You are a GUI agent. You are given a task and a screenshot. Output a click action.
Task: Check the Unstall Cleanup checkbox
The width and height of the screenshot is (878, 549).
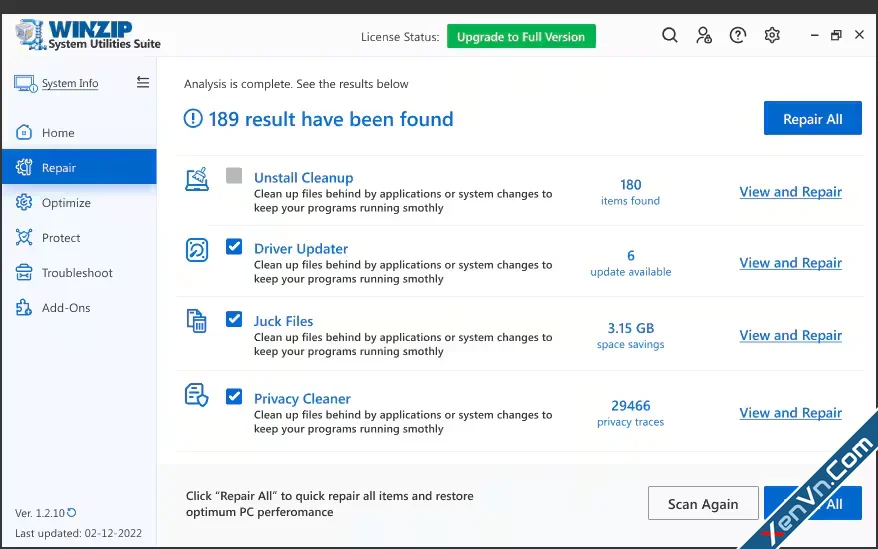pos(234,175)
